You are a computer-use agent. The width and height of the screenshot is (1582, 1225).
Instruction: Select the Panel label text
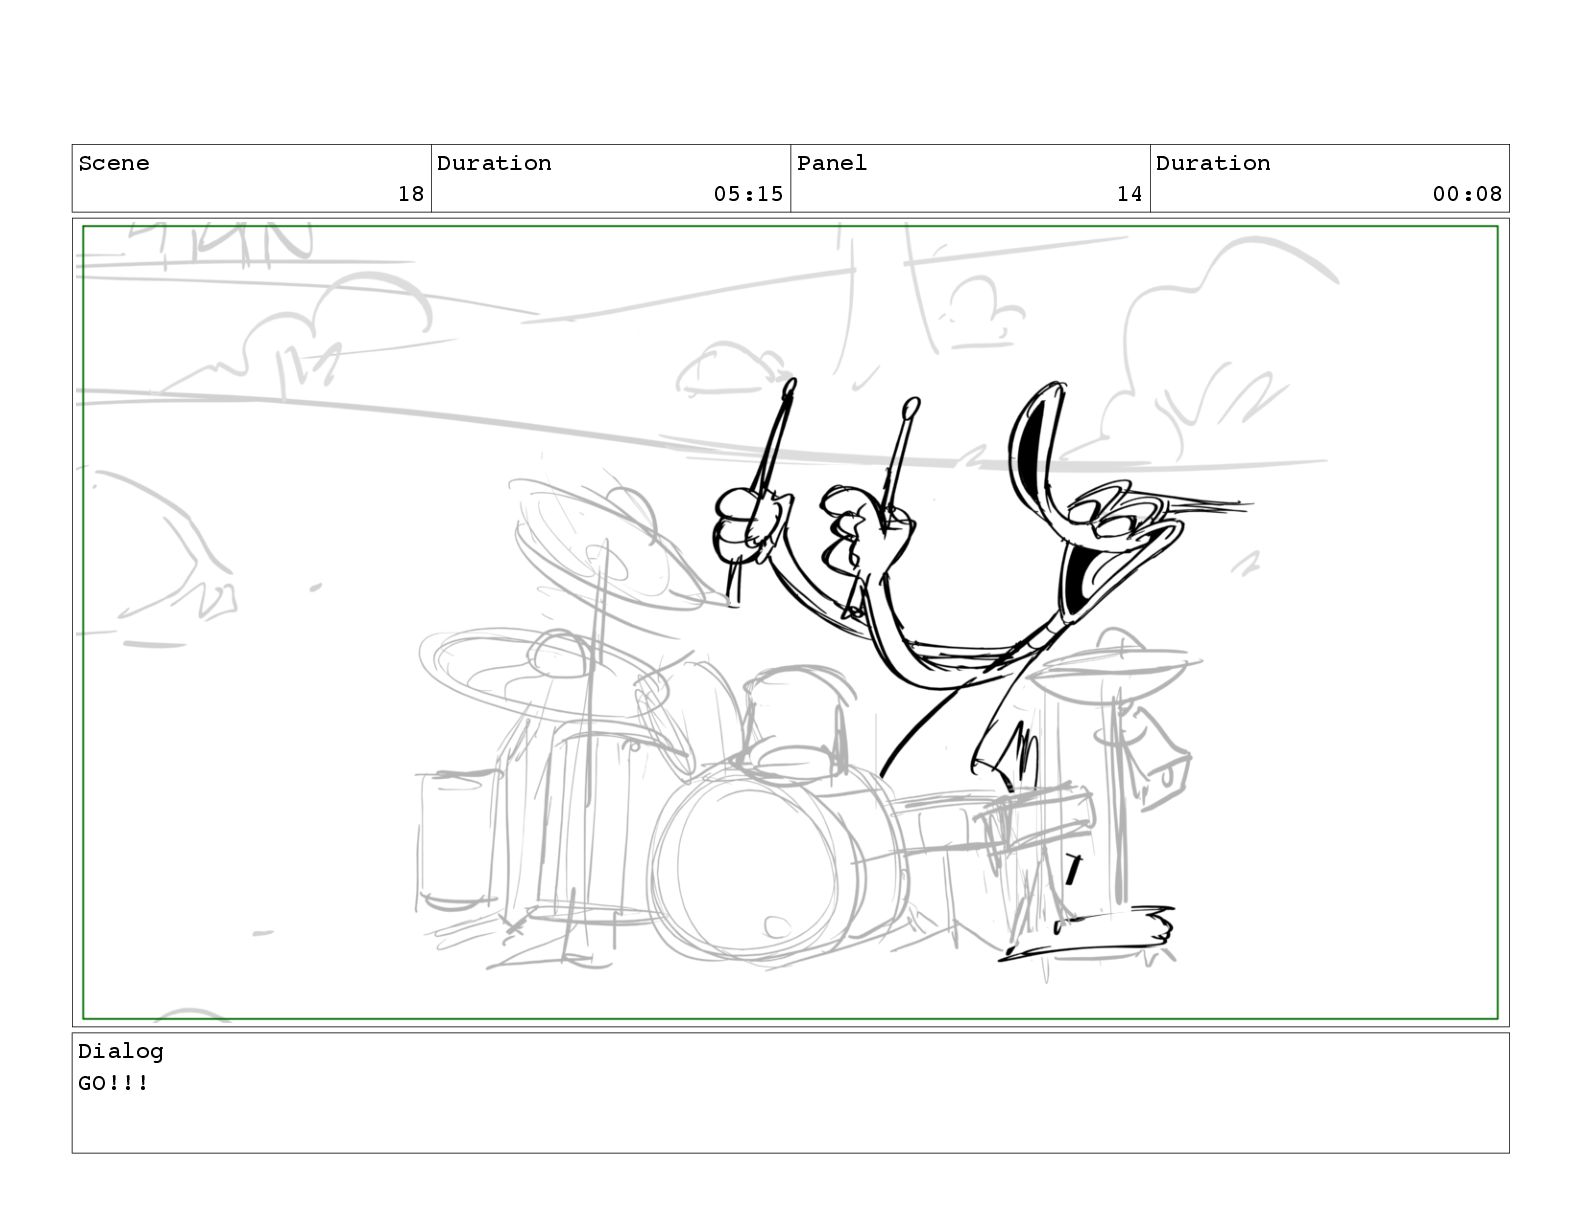pos(832,163)
